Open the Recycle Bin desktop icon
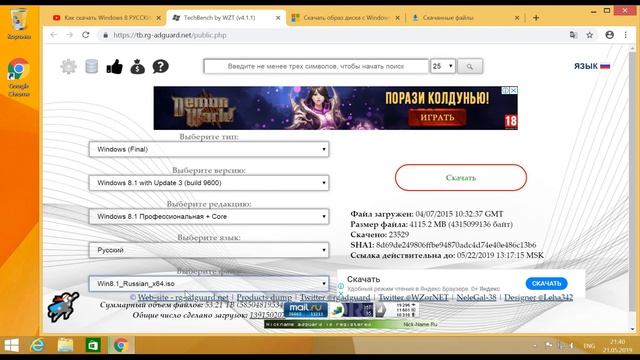 [x=19, y=24]
